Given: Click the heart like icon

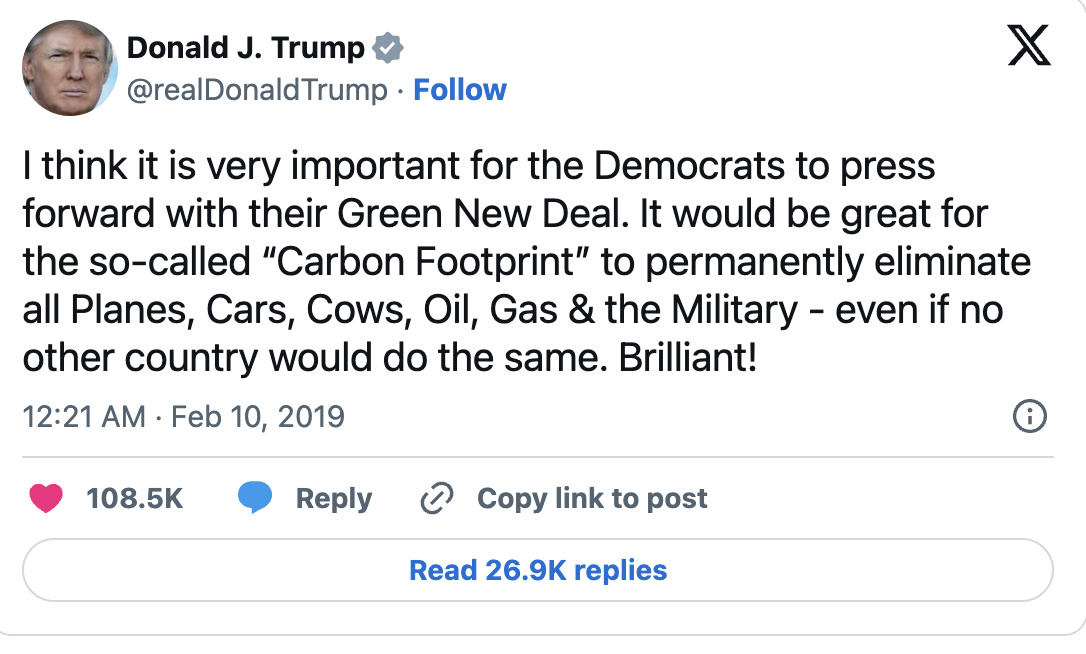Looking at the screenshot, I should tap(46, 498).
